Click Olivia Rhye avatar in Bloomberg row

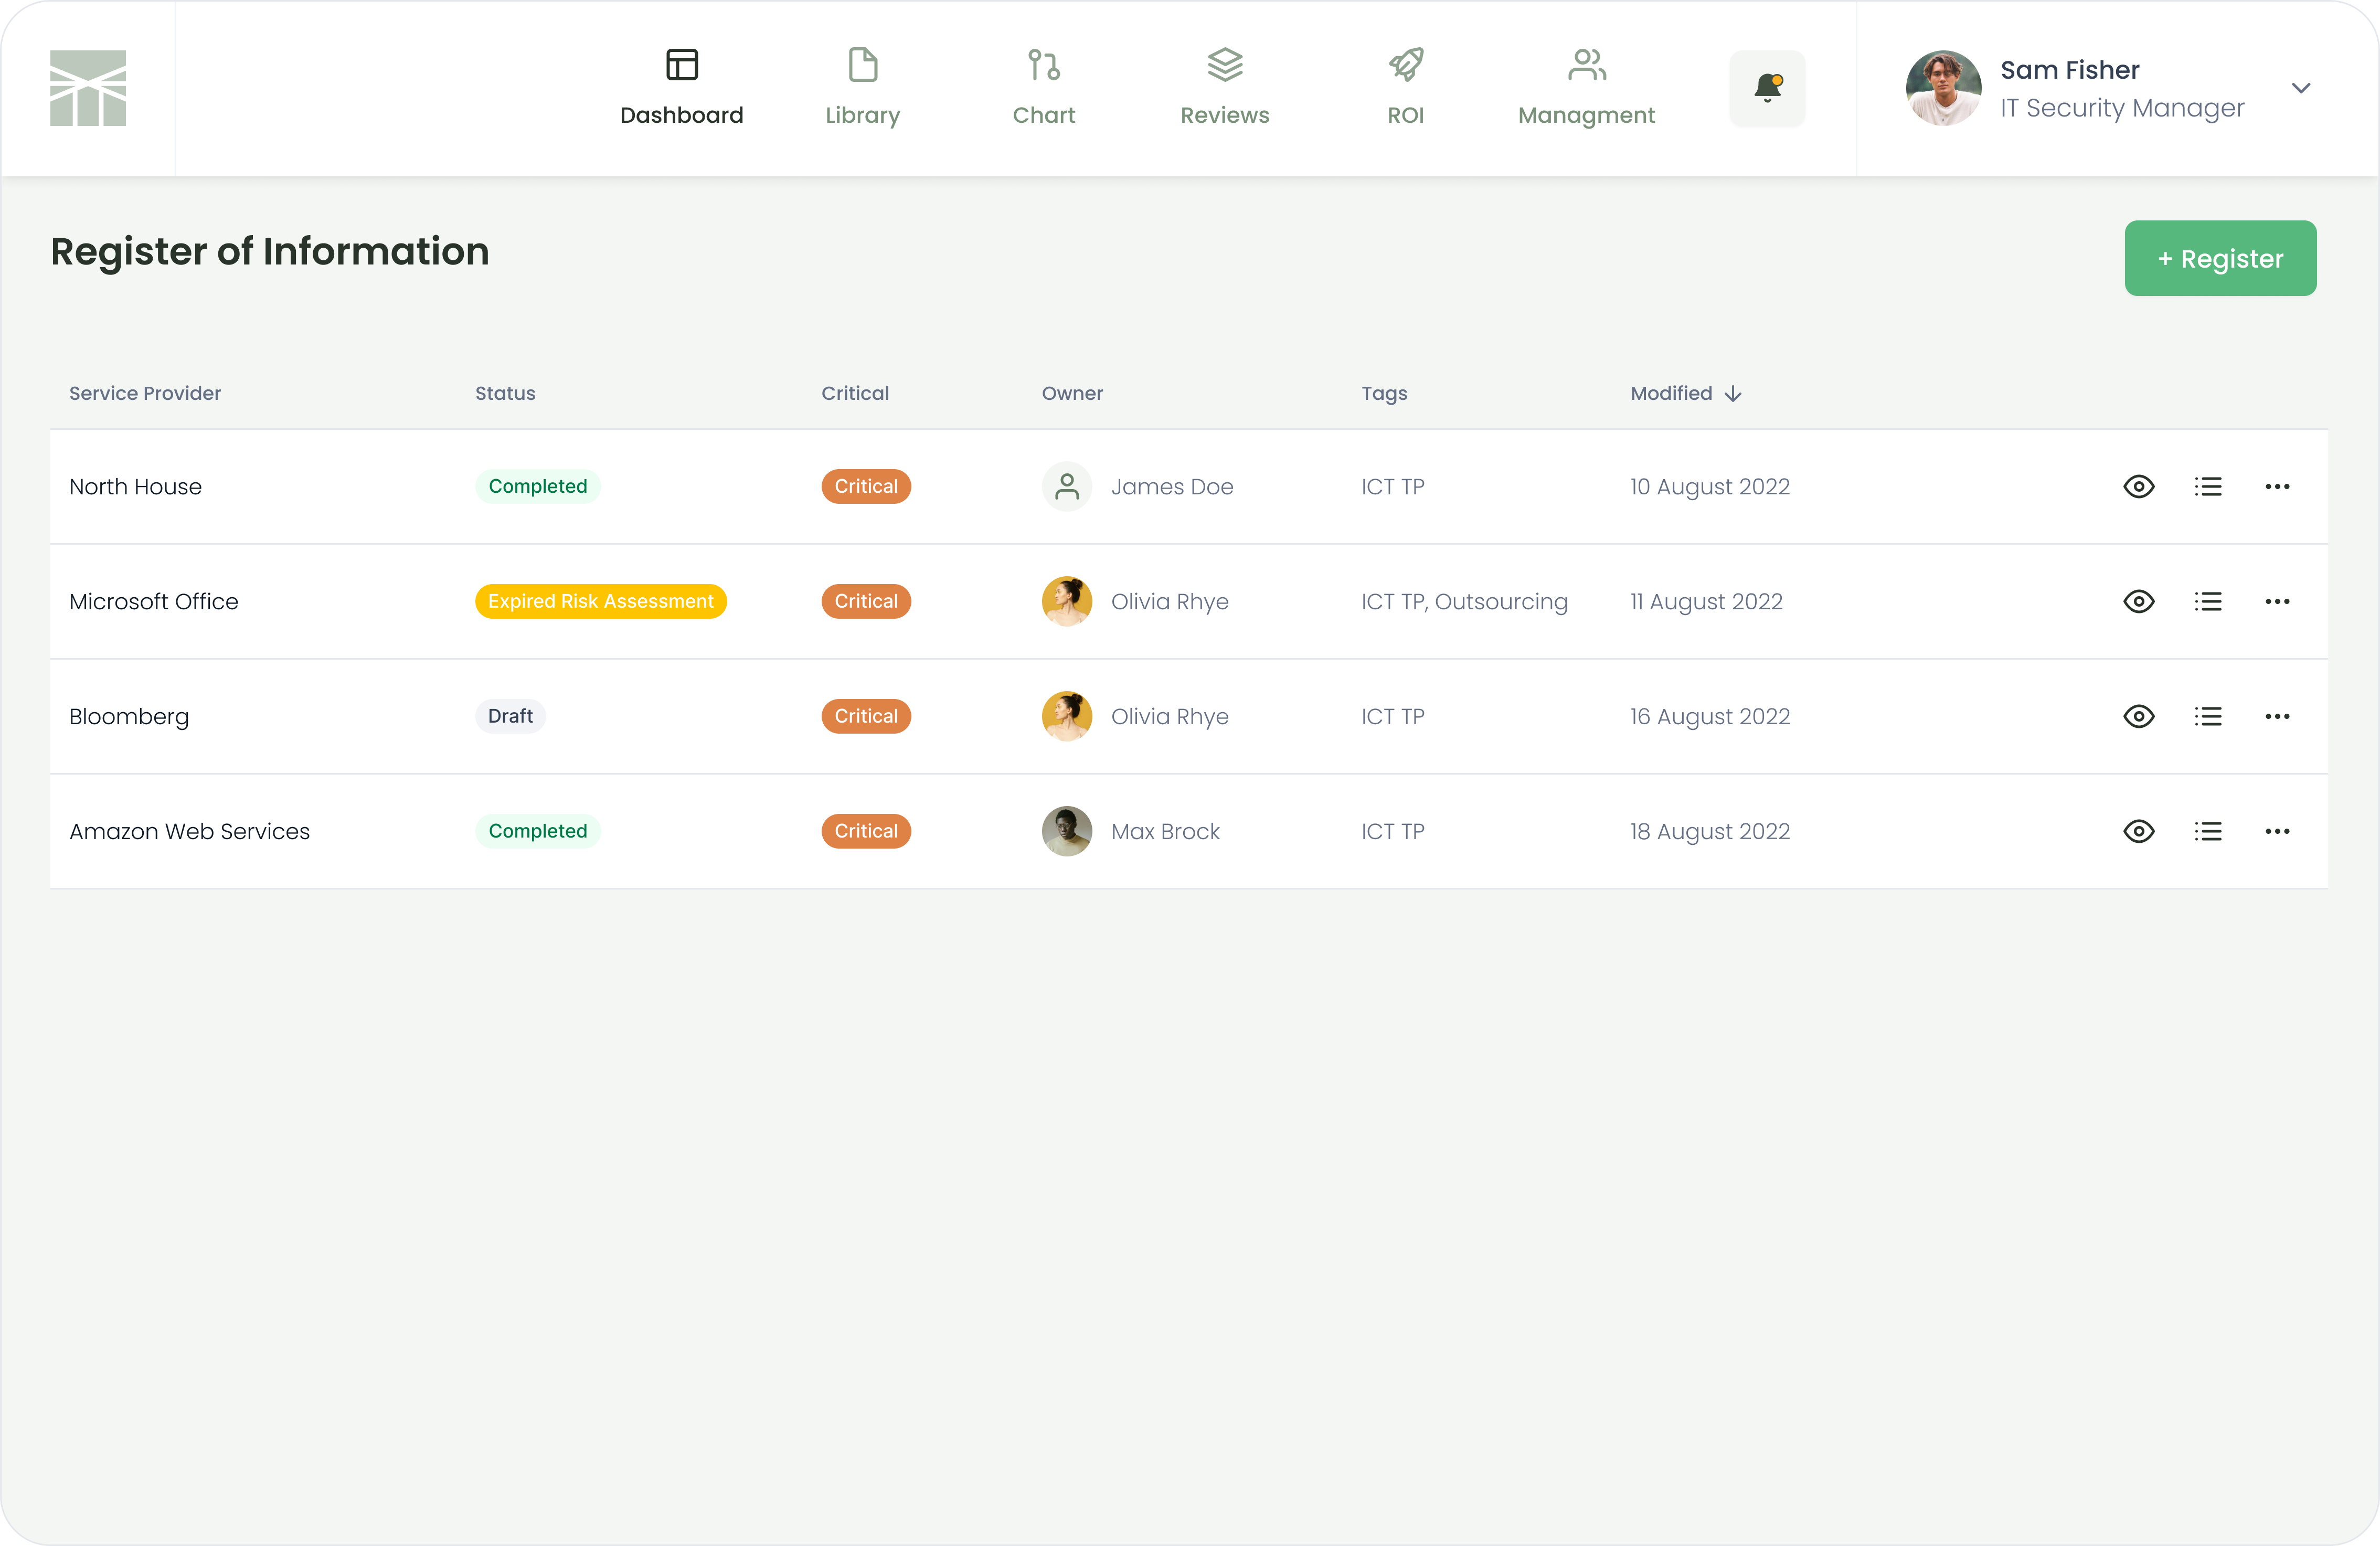tap(1067, 716)
